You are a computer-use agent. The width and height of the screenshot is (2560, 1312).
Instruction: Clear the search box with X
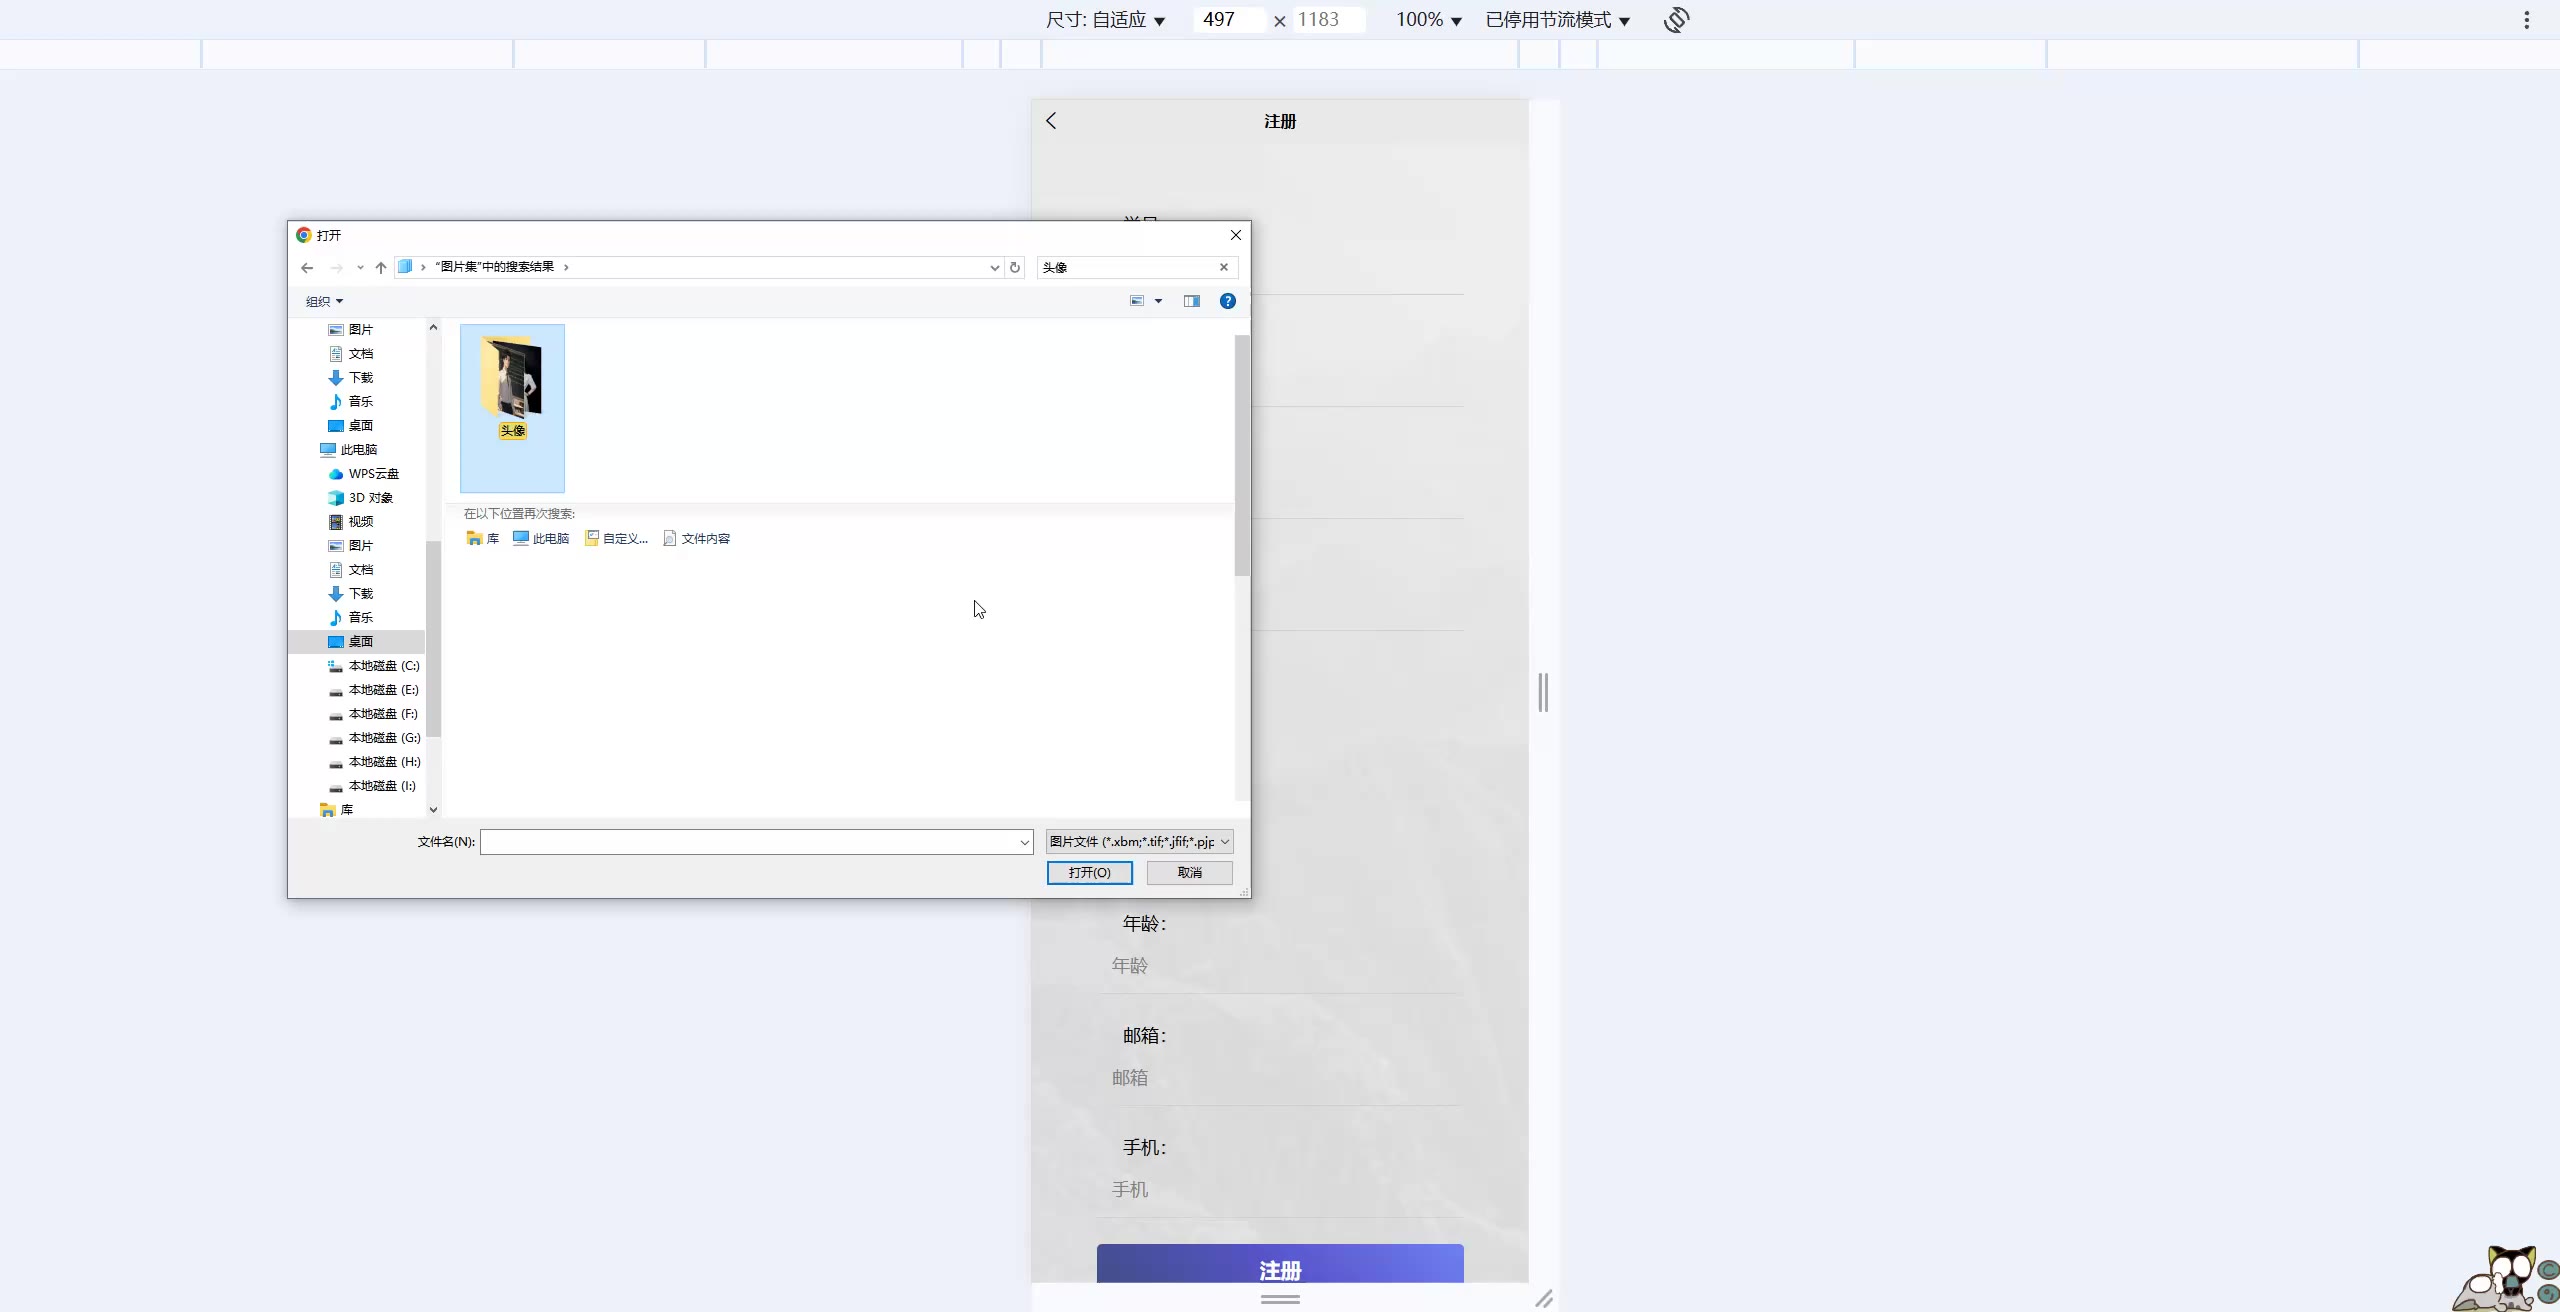[x=1223, y=267]
